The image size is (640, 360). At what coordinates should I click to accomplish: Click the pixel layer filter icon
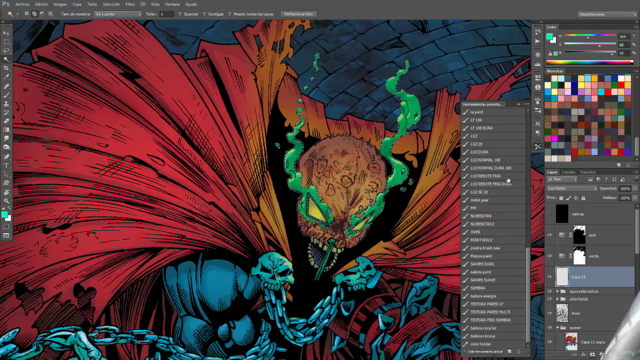(590, 179)
